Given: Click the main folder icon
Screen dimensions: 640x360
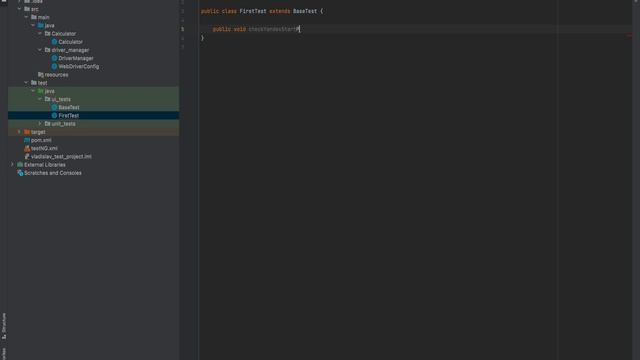Looking at the screenshot, I should click(x=34, y=17).
